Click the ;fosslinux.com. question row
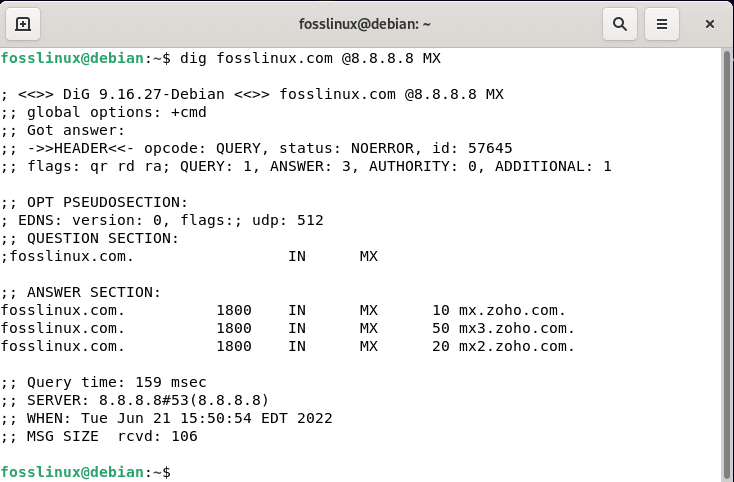This screenshot has height=482, width=734. pyautogui.click(x=189, y=256)
